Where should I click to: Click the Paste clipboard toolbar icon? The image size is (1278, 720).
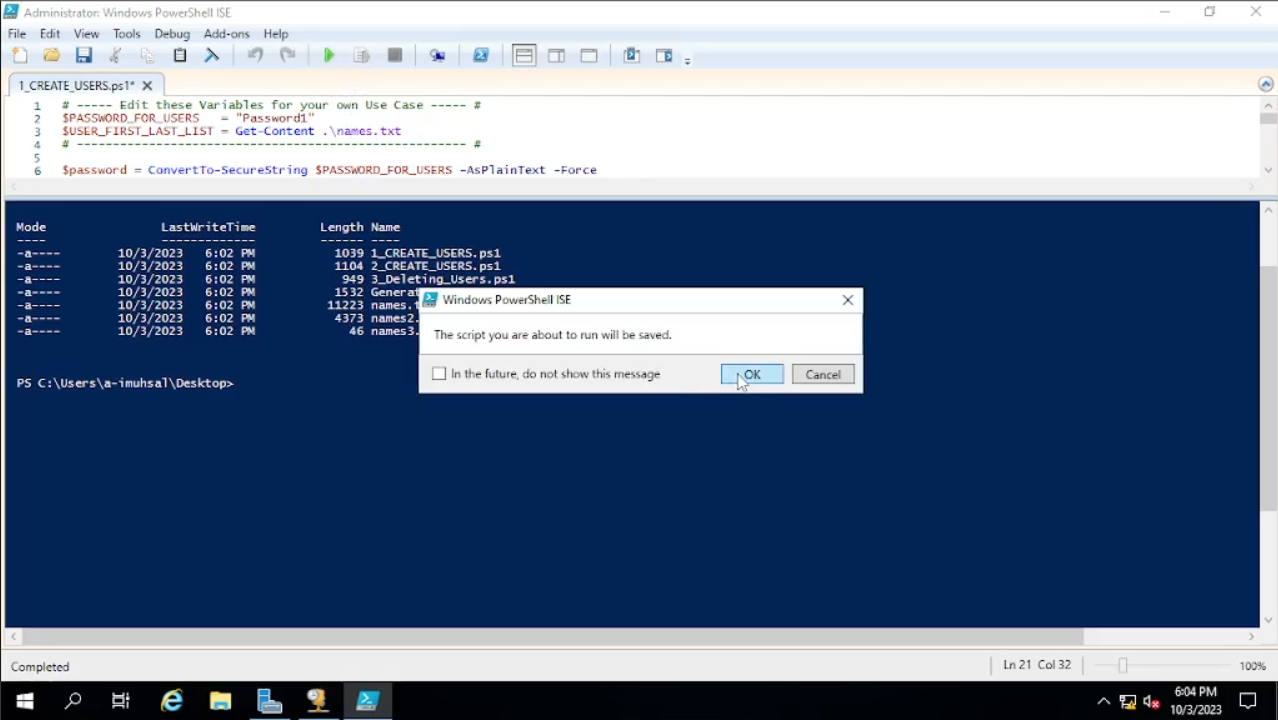(x=180, y=56)
